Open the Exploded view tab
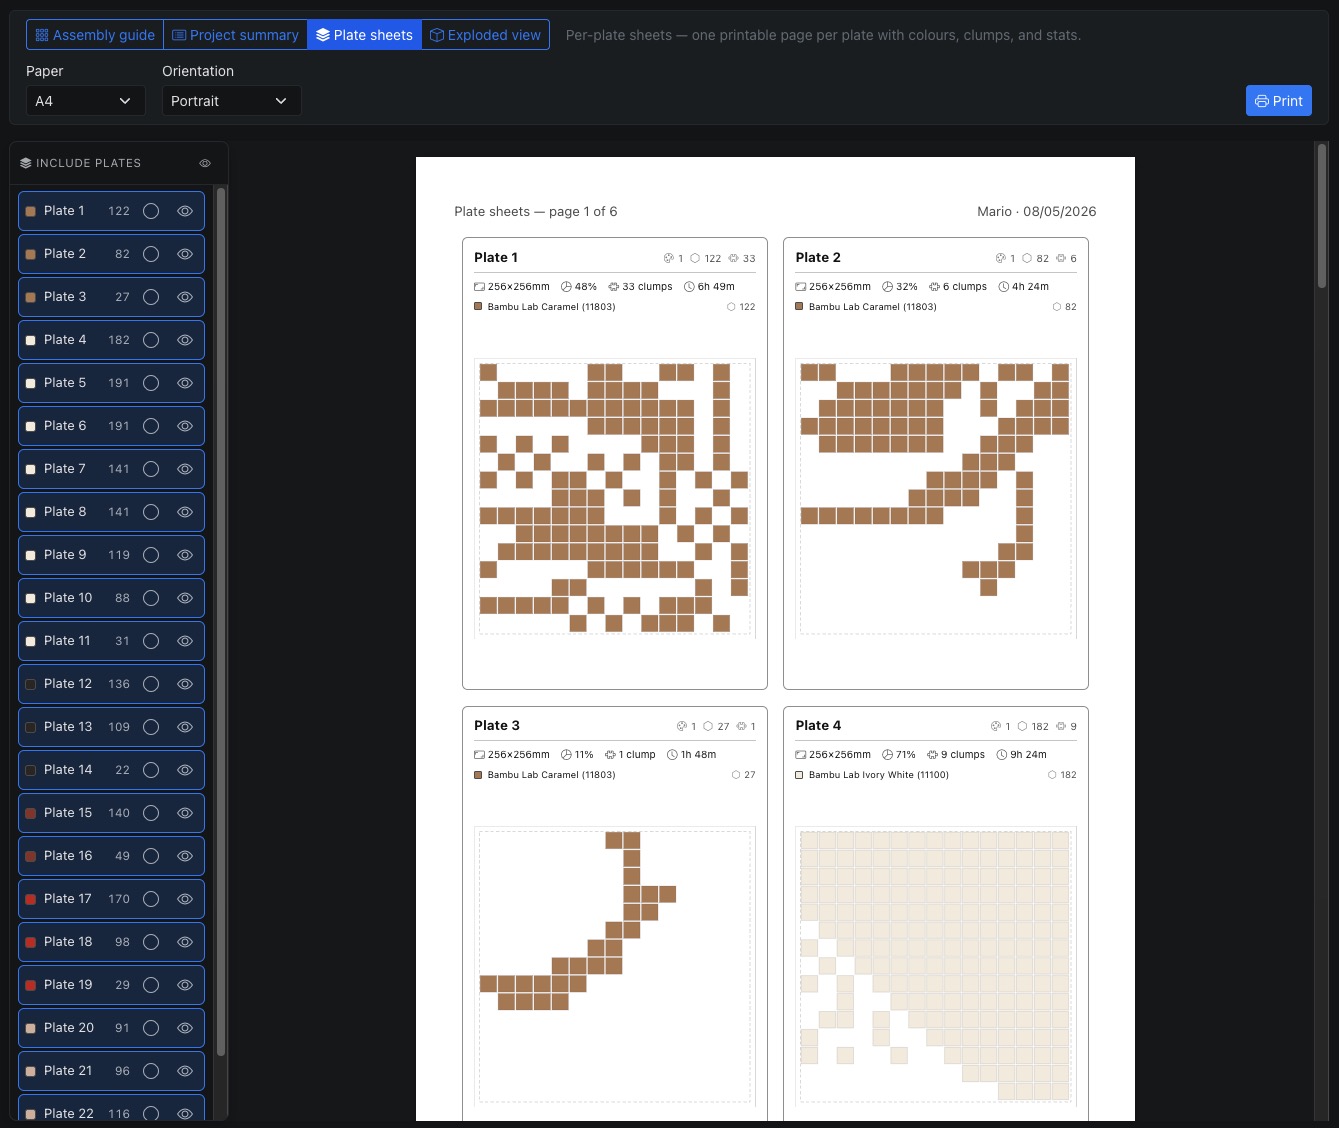This screenshot has width=1339, height=1128. click(x=485, y=35)
